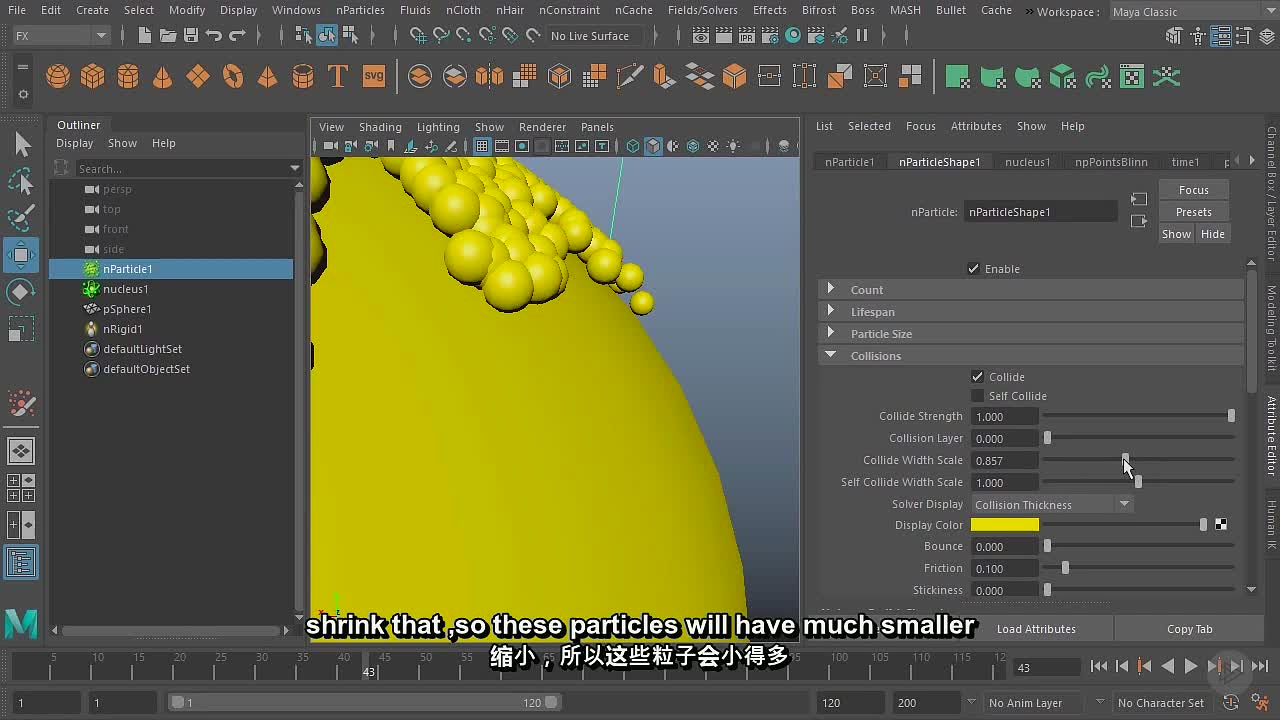The image size is (1280, 720).
Task: Open the No Anim Layer dropdown
Action: [x=1037, y=702]
